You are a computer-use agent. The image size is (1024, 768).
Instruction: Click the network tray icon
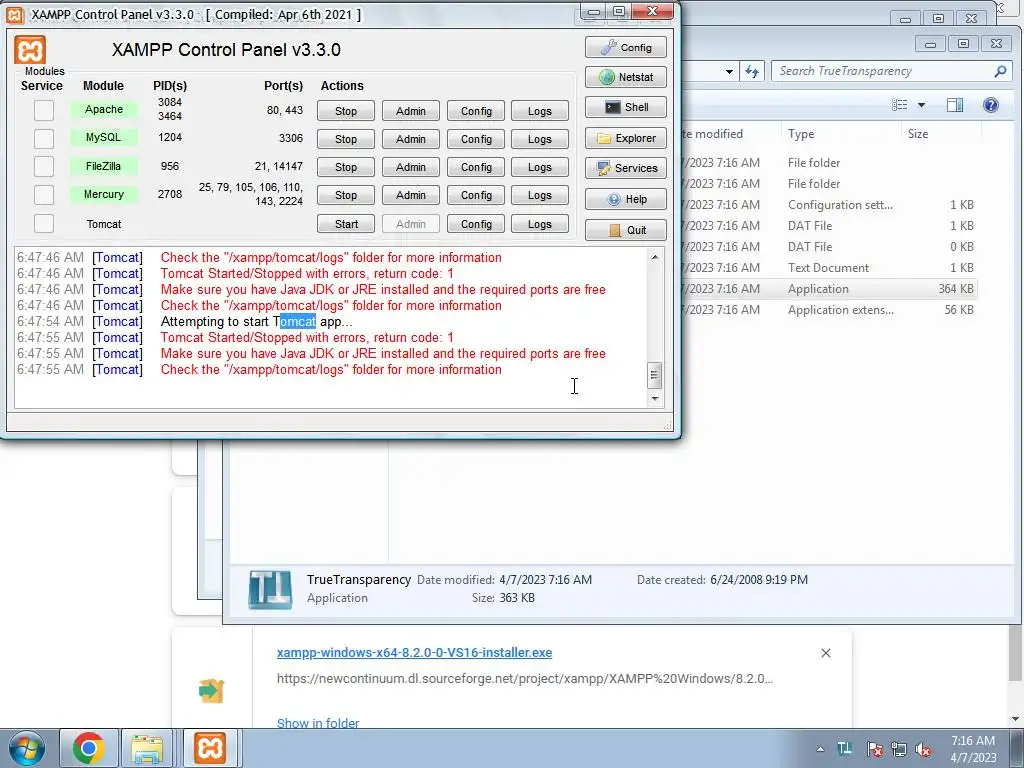(x=899, y=748)
